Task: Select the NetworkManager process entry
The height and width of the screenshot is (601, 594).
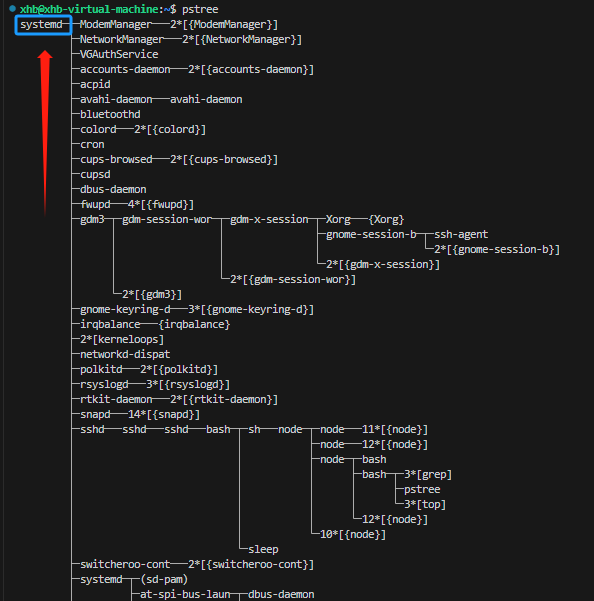Action: pyautogui.click(x=121, y=39)
